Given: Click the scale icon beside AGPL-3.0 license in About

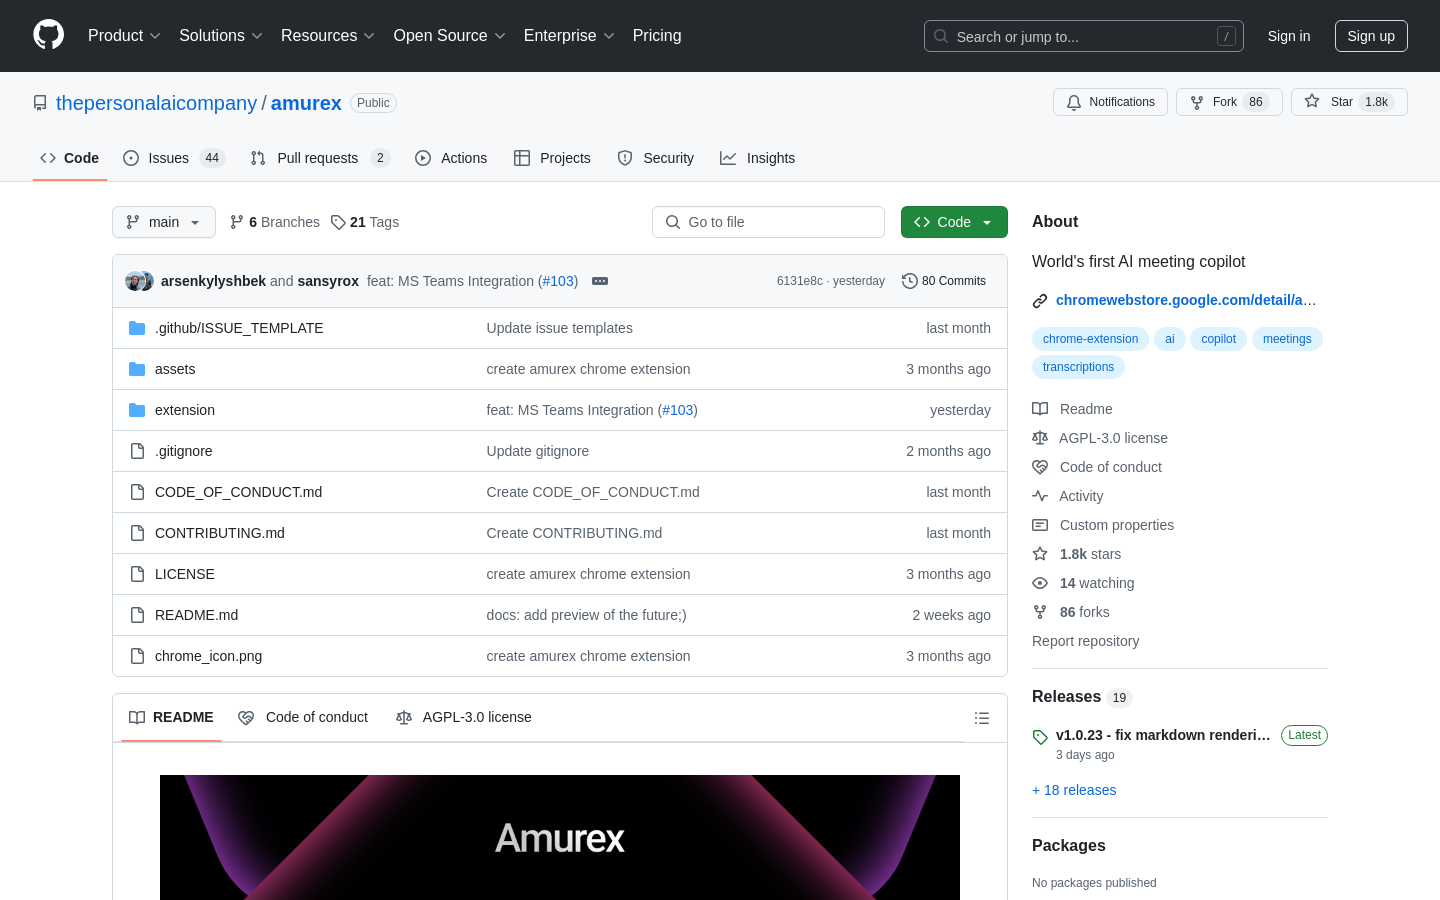Looking at the screenshot, I should click(1040, 438).
